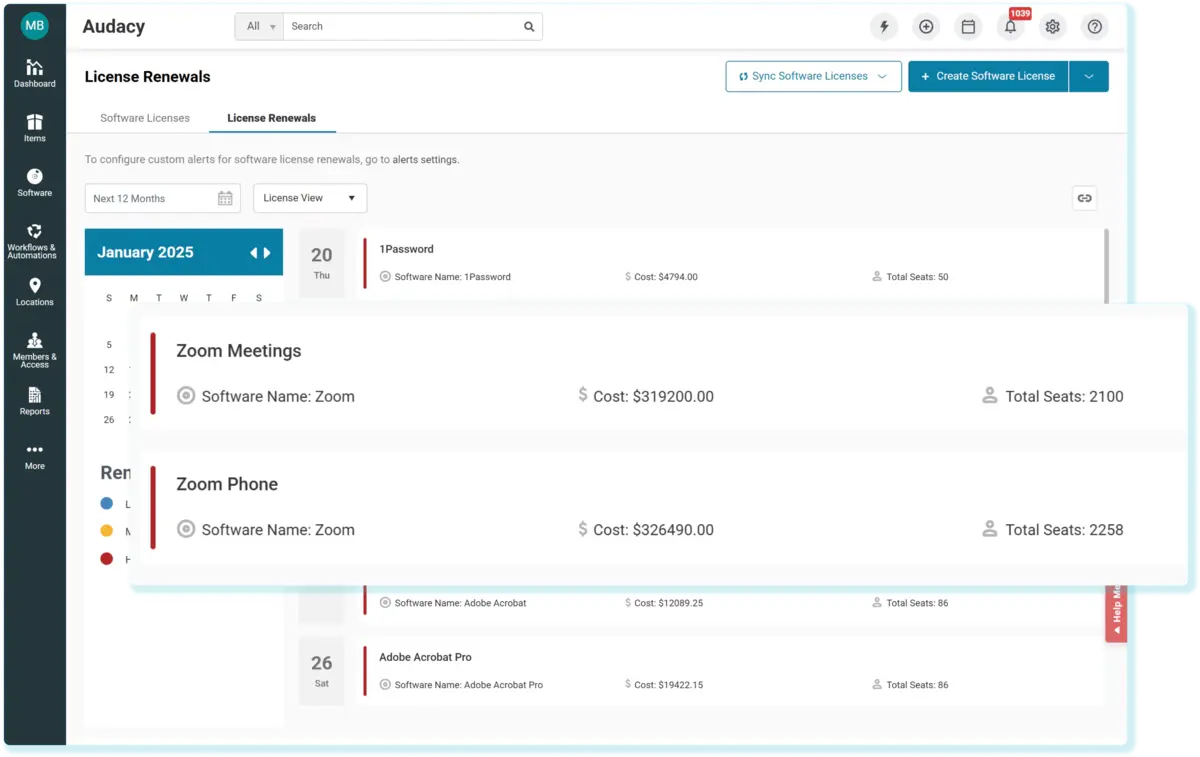The width and height of the screenshot is (1200, 757).
Task: Go to next month in calendar
Action: [x=267, y=253]
